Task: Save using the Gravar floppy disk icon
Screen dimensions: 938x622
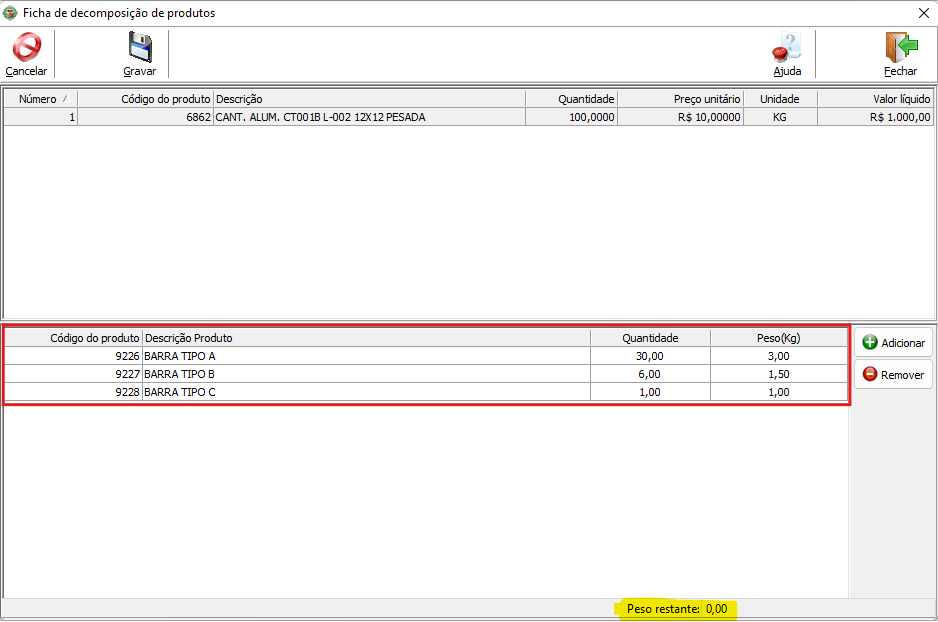Action: coord(139,48)
